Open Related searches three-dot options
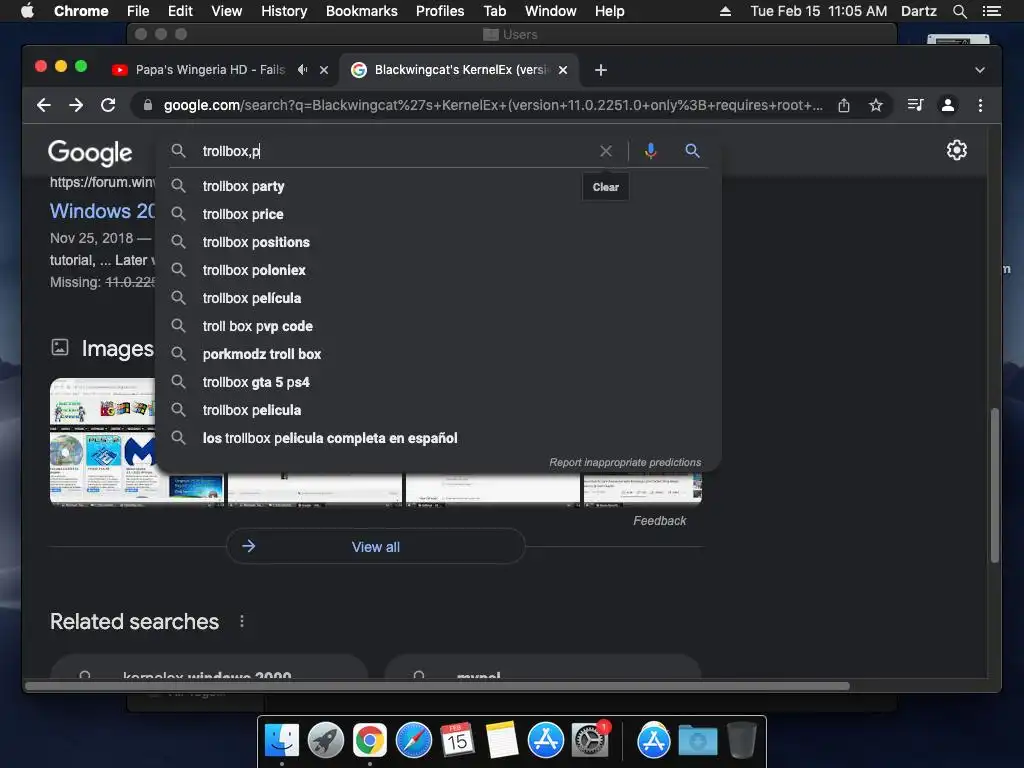The height and width of the screenshot is (768, 1024). tap(242, 621)
